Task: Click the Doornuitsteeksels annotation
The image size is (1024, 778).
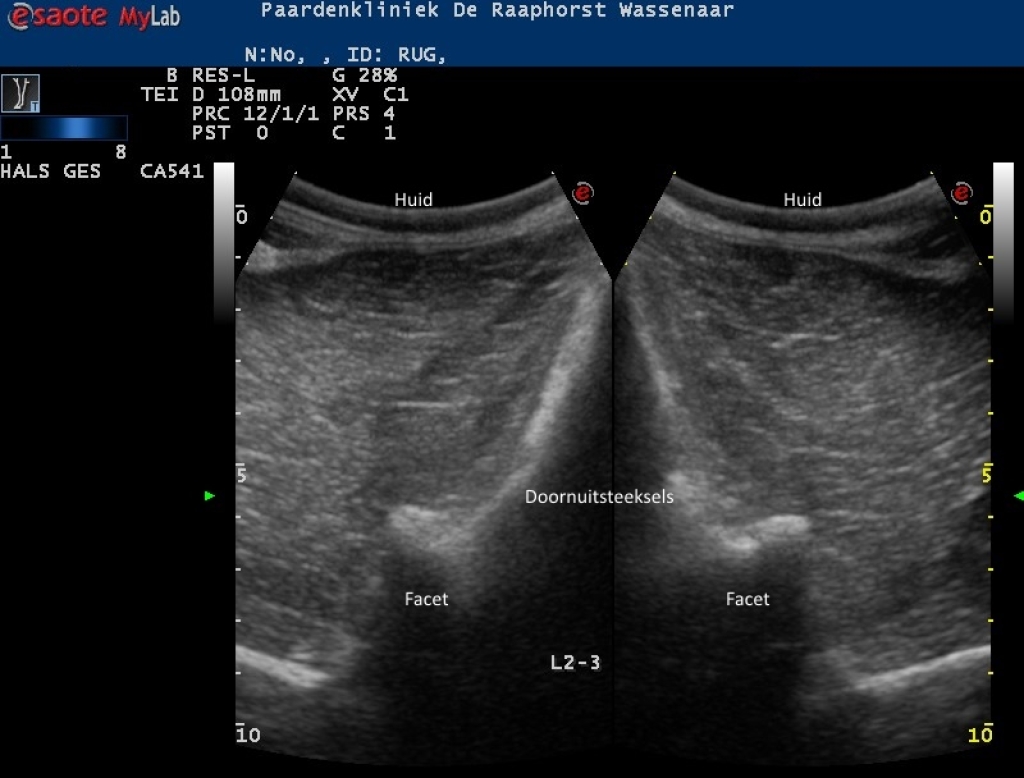Action: pyautogui.click(x=599, y=496)
